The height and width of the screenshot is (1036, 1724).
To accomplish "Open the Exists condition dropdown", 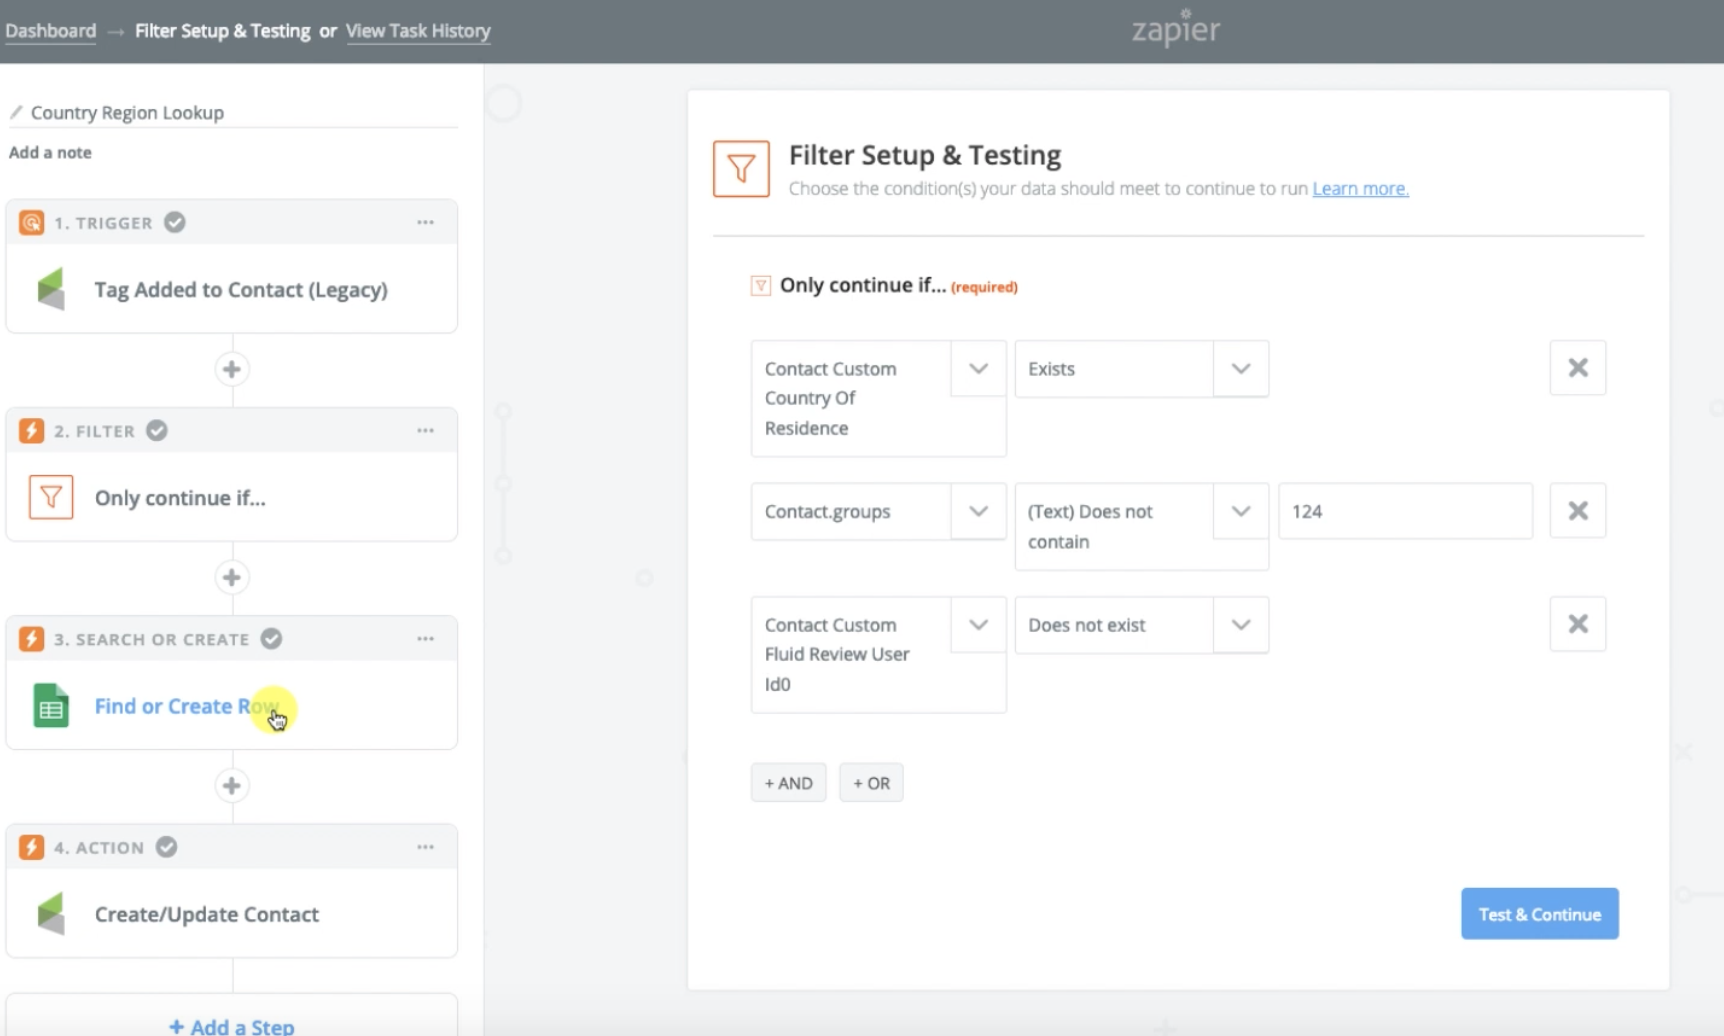I will (1240, 368).
